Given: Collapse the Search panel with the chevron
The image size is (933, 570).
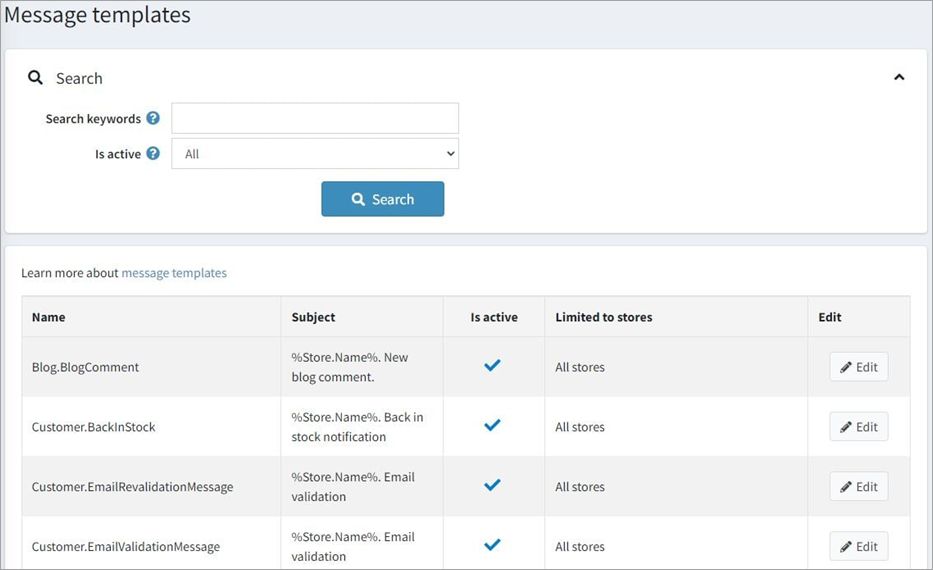Looking at the screenshot, I should pyautogui.click(x=899, y=77).
